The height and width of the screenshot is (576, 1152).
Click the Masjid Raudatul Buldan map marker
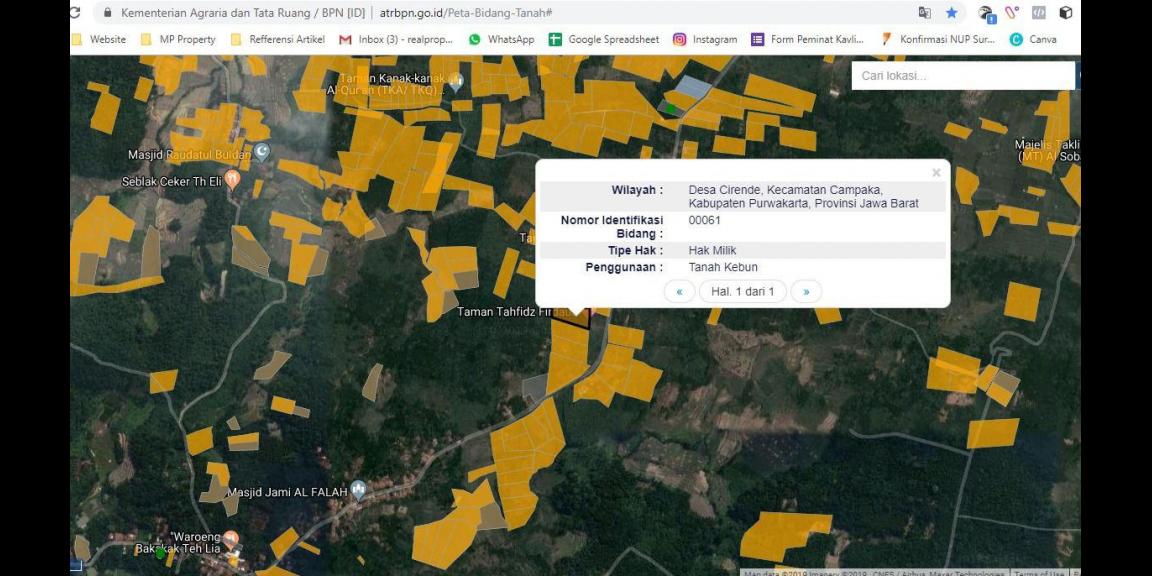[262, 153]
